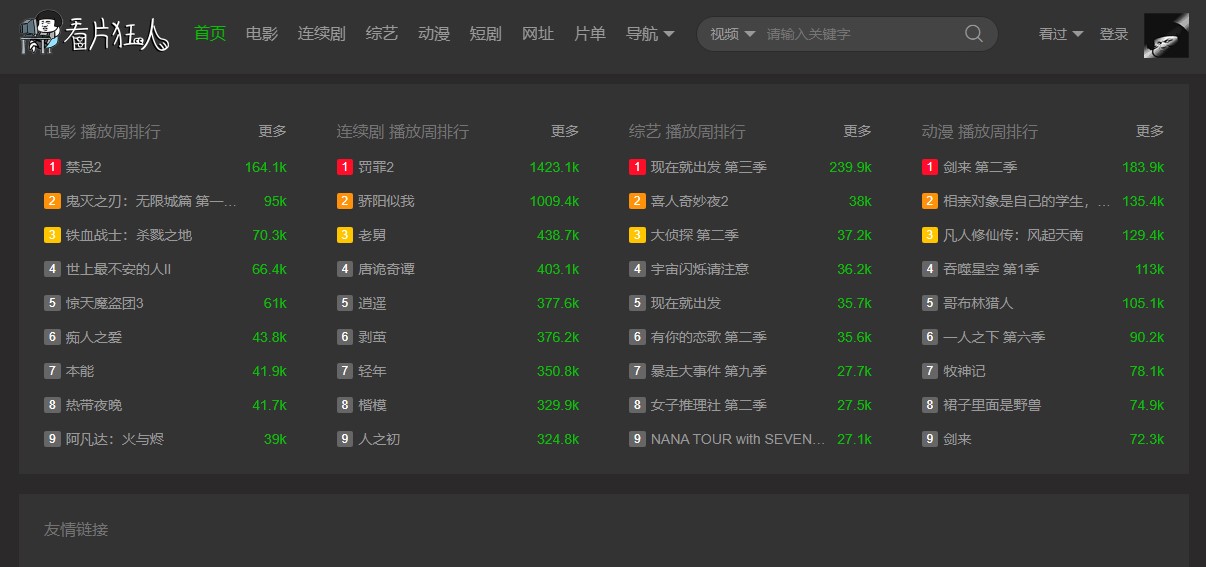
Task: Open anime 哥布林猎人
Action: pyautogui.click(x=978, y=303)
